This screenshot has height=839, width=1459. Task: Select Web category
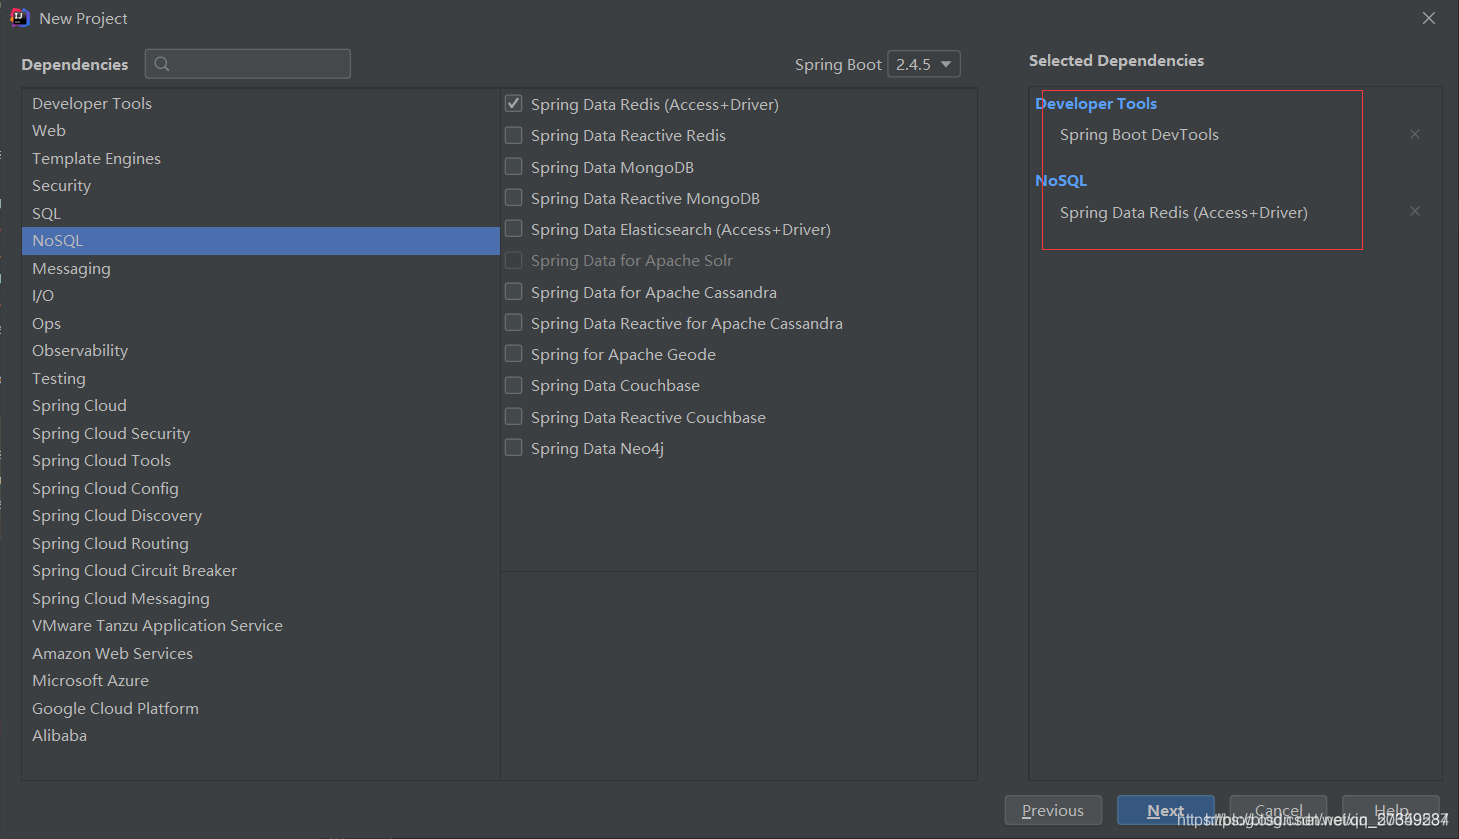(x=260, y=130)
